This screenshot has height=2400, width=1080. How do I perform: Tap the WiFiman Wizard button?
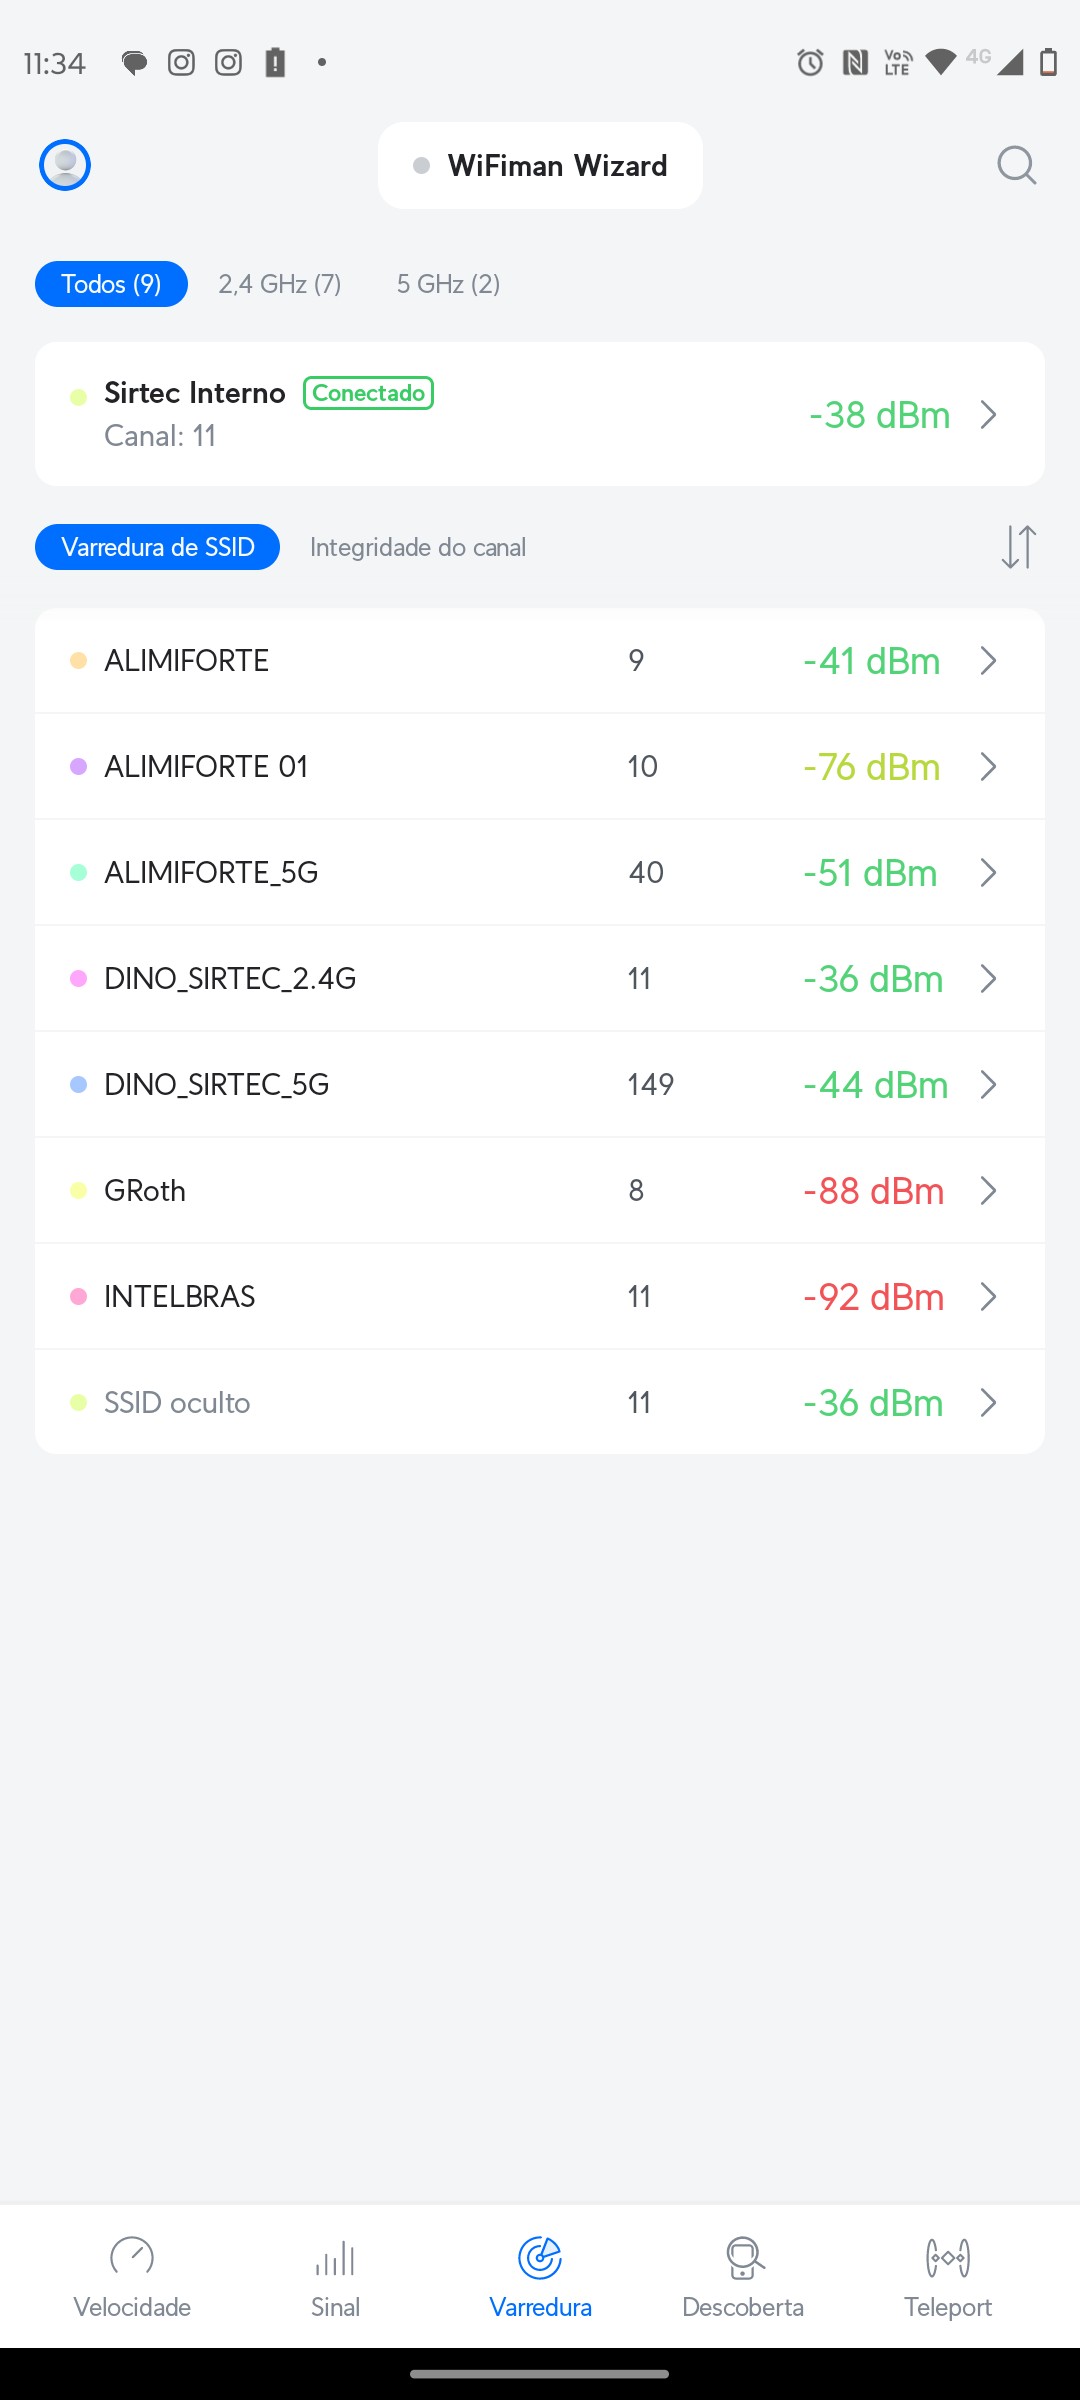click(x=540, y=166)
